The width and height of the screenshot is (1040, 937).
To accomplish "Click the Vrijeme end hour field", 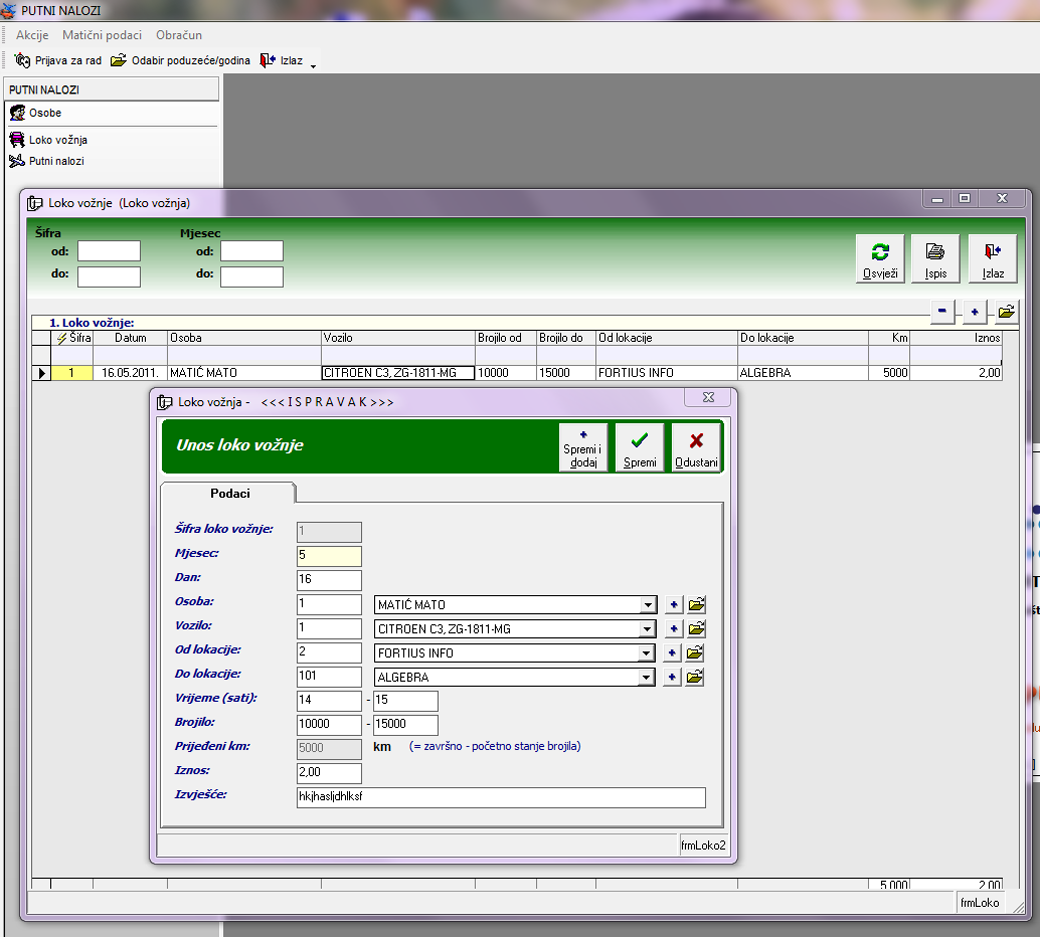I will click(x=405, y=700).
